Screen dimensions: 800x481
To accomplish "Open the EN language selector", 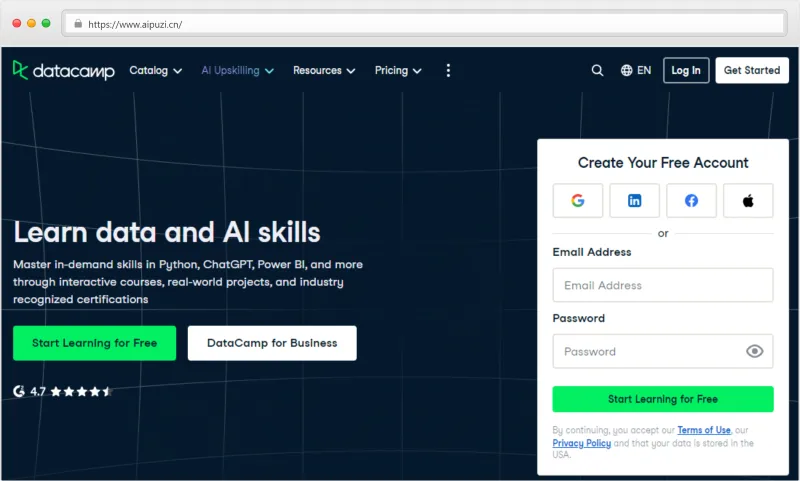I will [636, 70].
